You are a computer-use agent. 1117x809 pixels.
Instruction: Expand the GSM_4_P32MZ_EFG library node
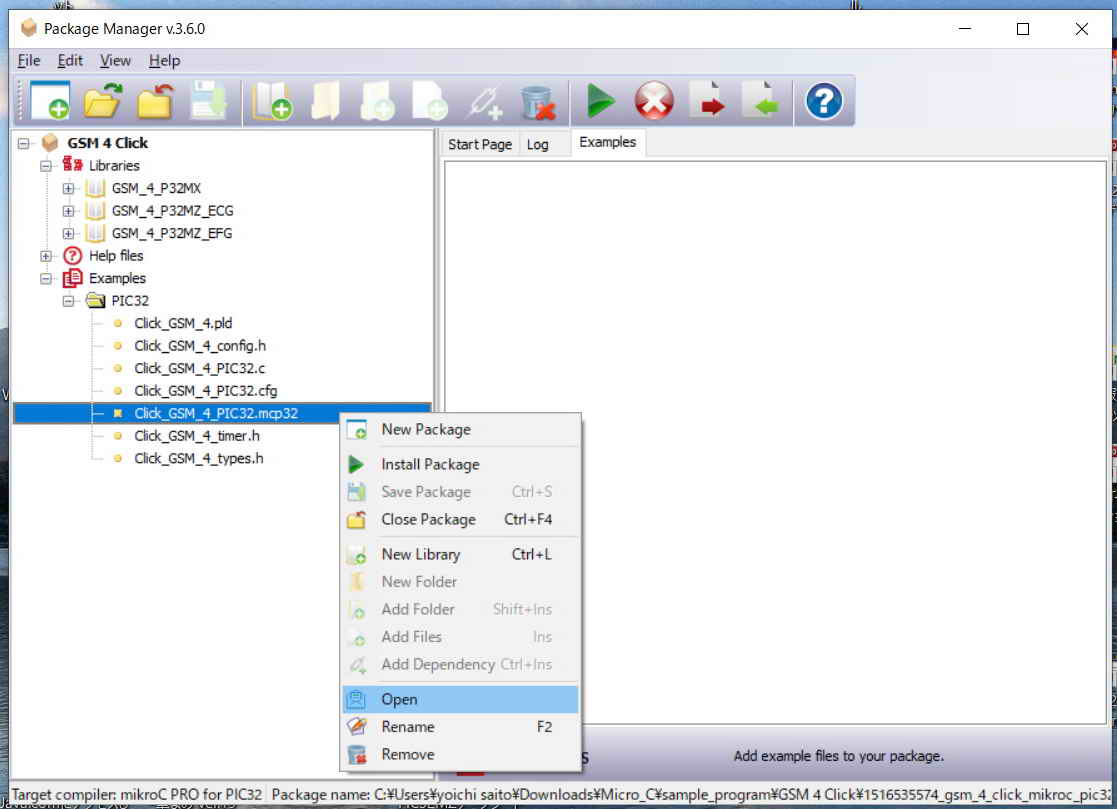point(69,234)
